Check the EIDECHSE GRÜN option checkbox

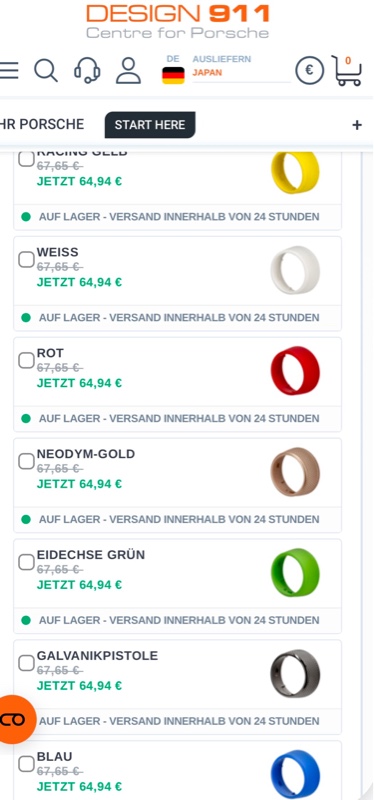click(x=26, y=562)
